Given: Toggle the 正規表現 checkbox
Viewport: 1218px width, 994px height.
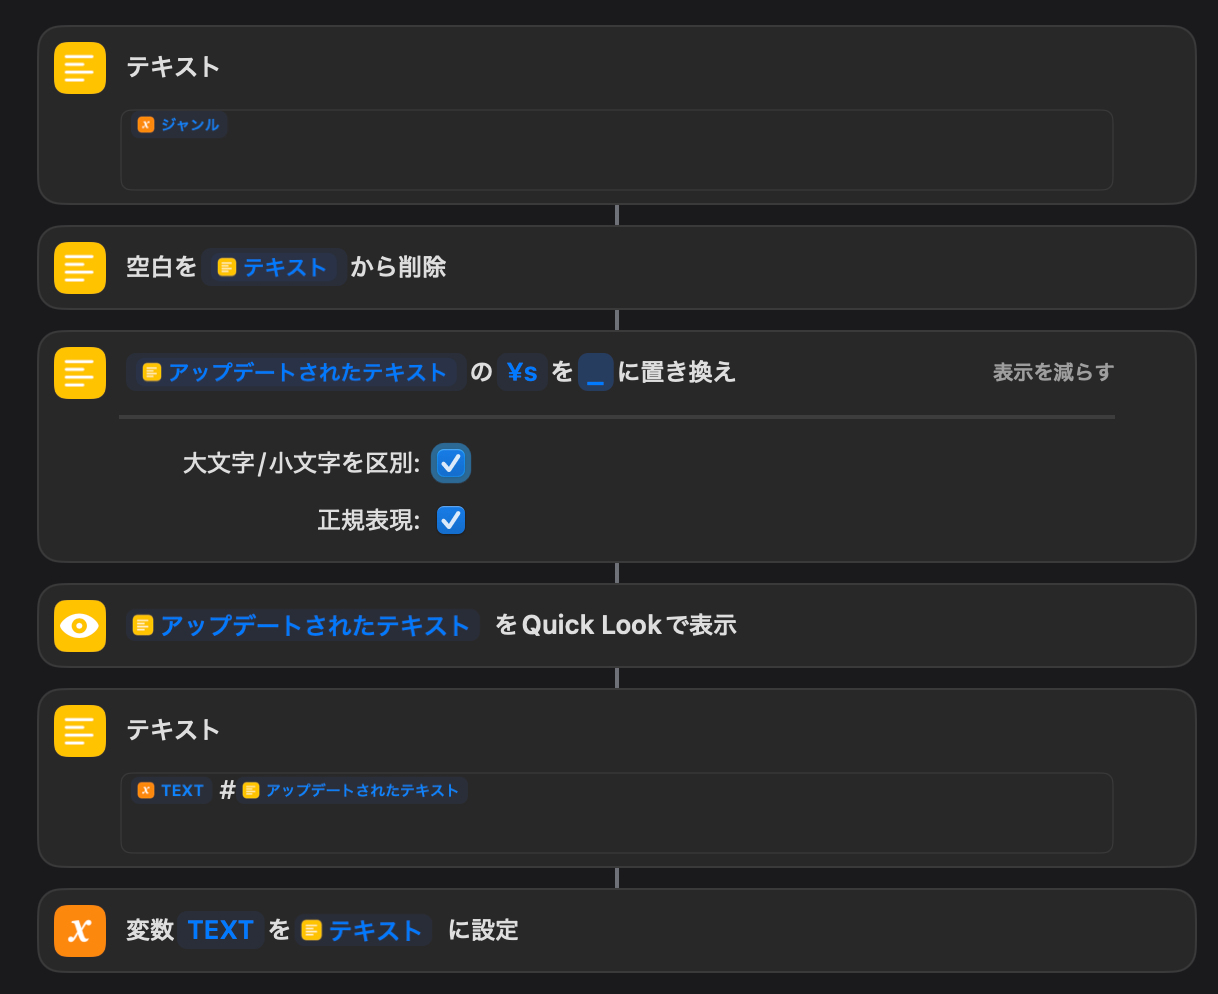Looking at the screenshot, I should (x=451, y=520).
